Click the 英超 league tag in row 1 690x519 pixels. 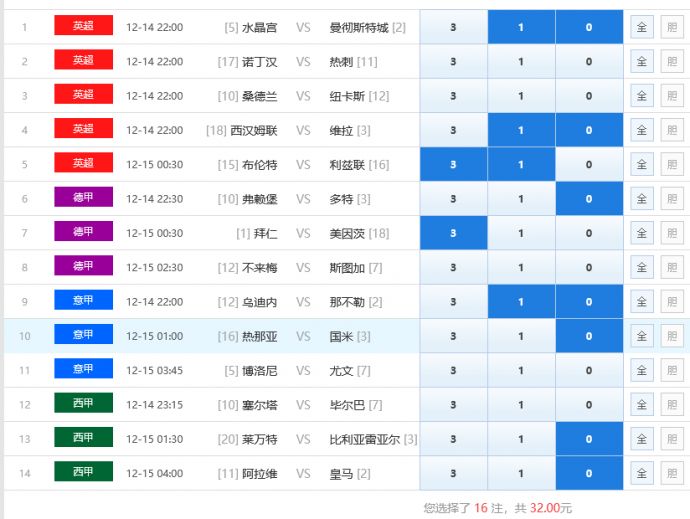pyautogui.click(x=83, y=27)
